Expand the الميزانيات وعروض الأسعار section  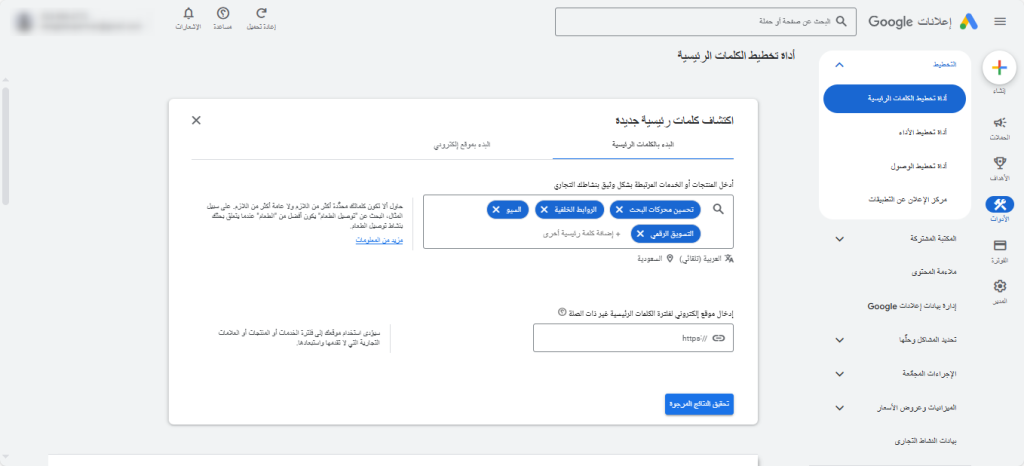click(838, 407)
